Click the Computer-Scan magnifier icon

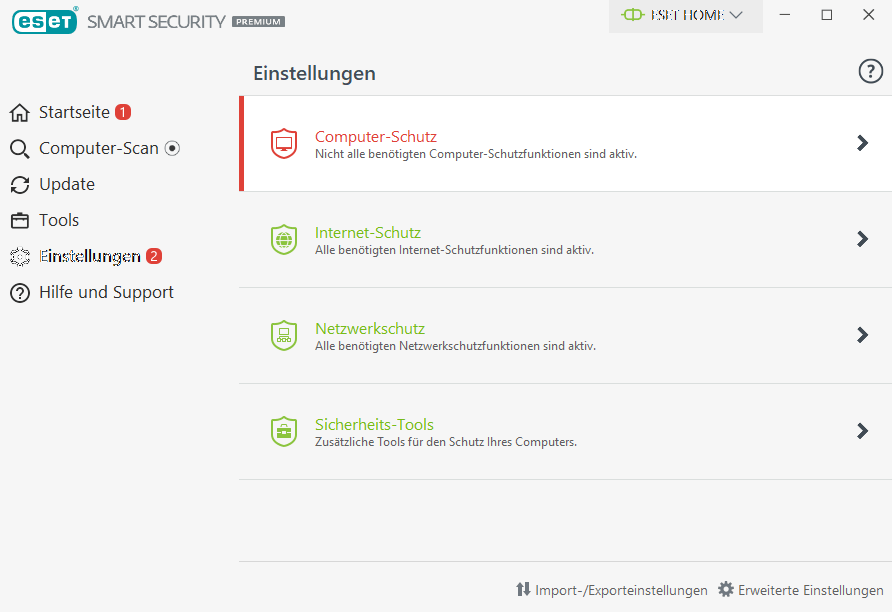[x=20, y=148]
